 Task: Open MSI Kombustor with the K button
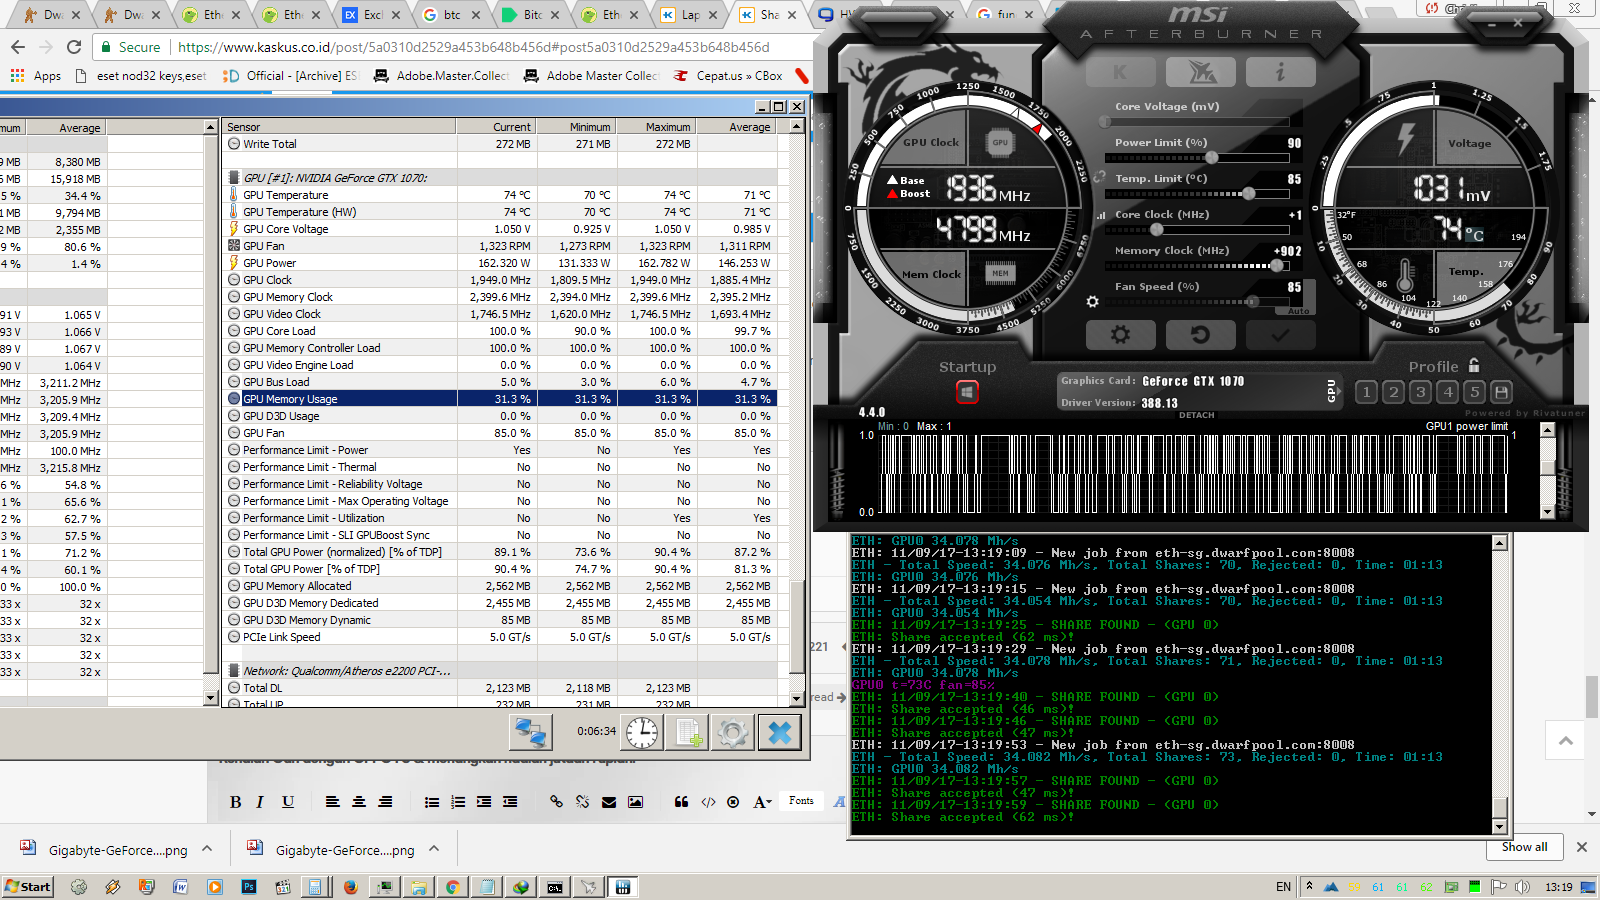click(1120, 72)
